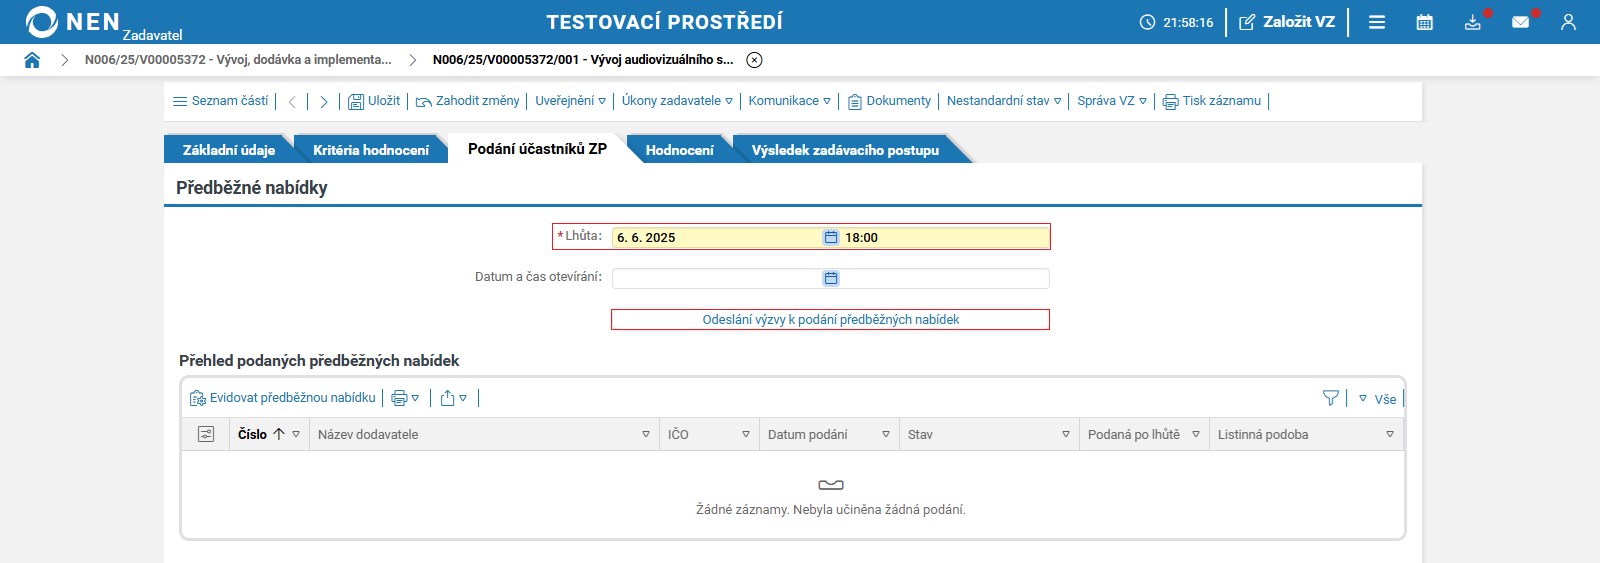This screenshot has height=563, width=1600.
Task: Click the Lhůta date field
Action: tap(717, 238)
